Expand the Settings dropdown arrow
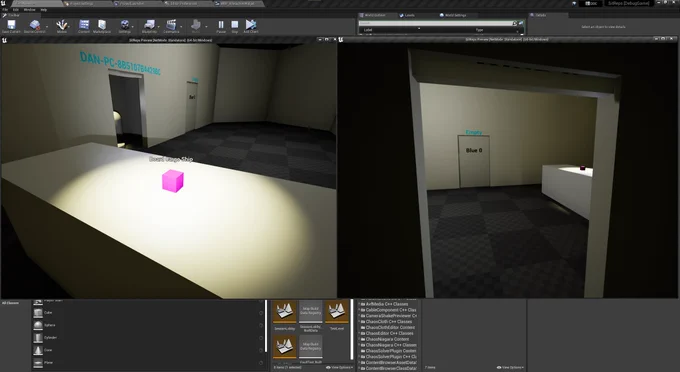Viewport: 680px width, 372px height. 133,26
